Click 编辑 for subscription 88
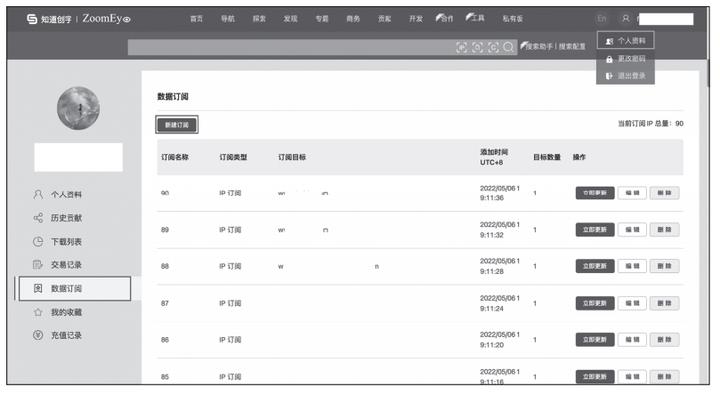 [x=632, y=266]
